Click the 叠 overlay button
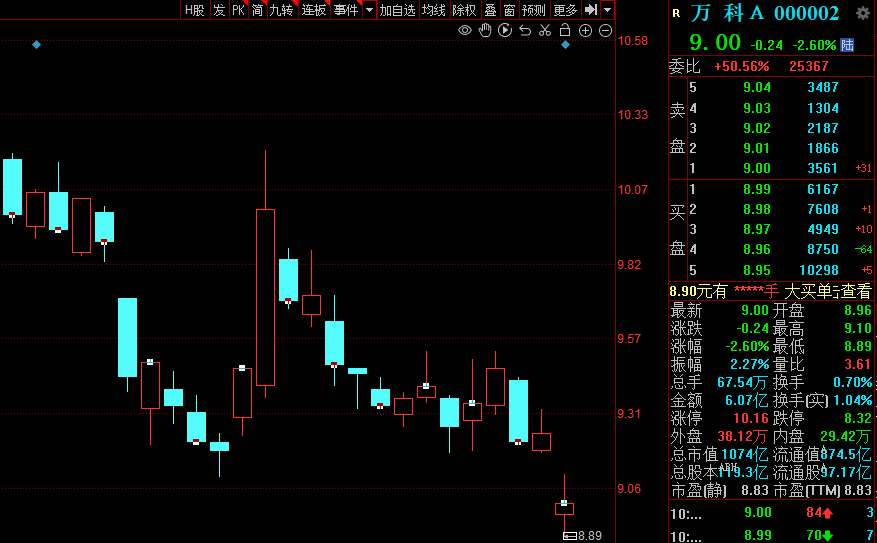The height and width of the screenshot is (543, 877). click(x=491, y=10)
